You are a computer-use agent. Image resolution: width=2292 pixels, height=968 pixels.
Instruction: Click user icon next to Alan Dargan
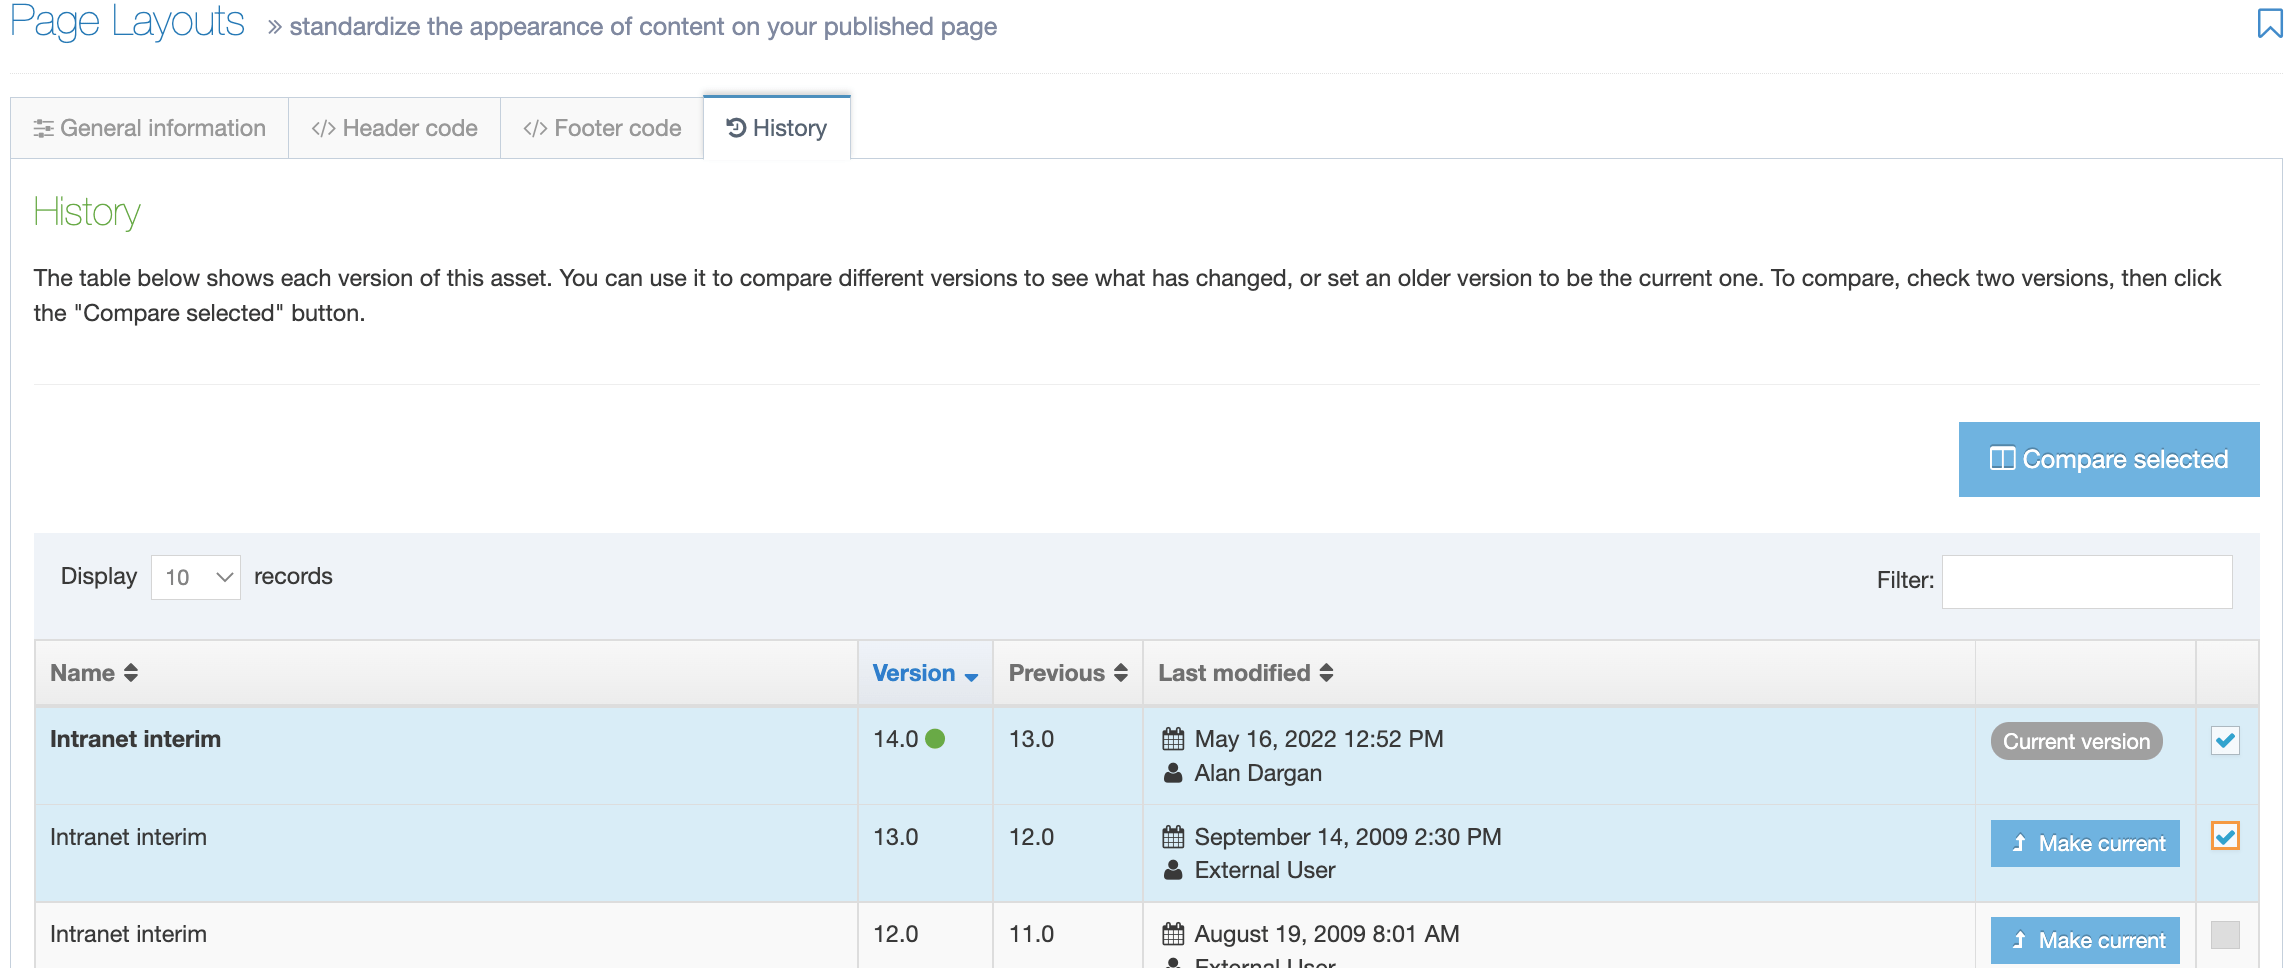tap(1173, 773)
